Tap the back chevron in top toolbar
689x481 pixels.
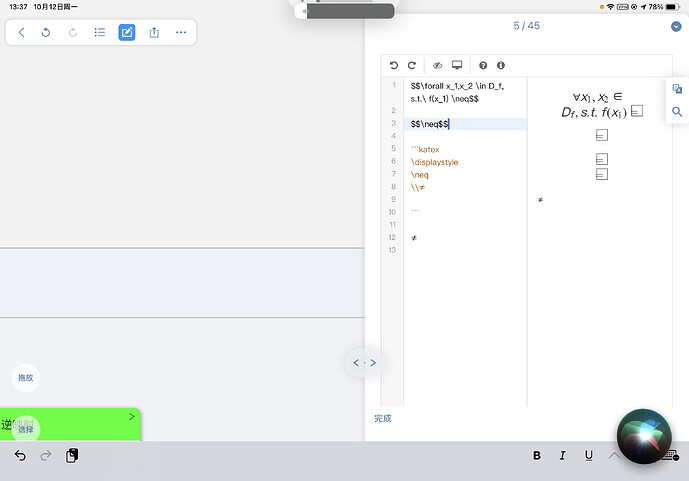(x=21, y=33)
